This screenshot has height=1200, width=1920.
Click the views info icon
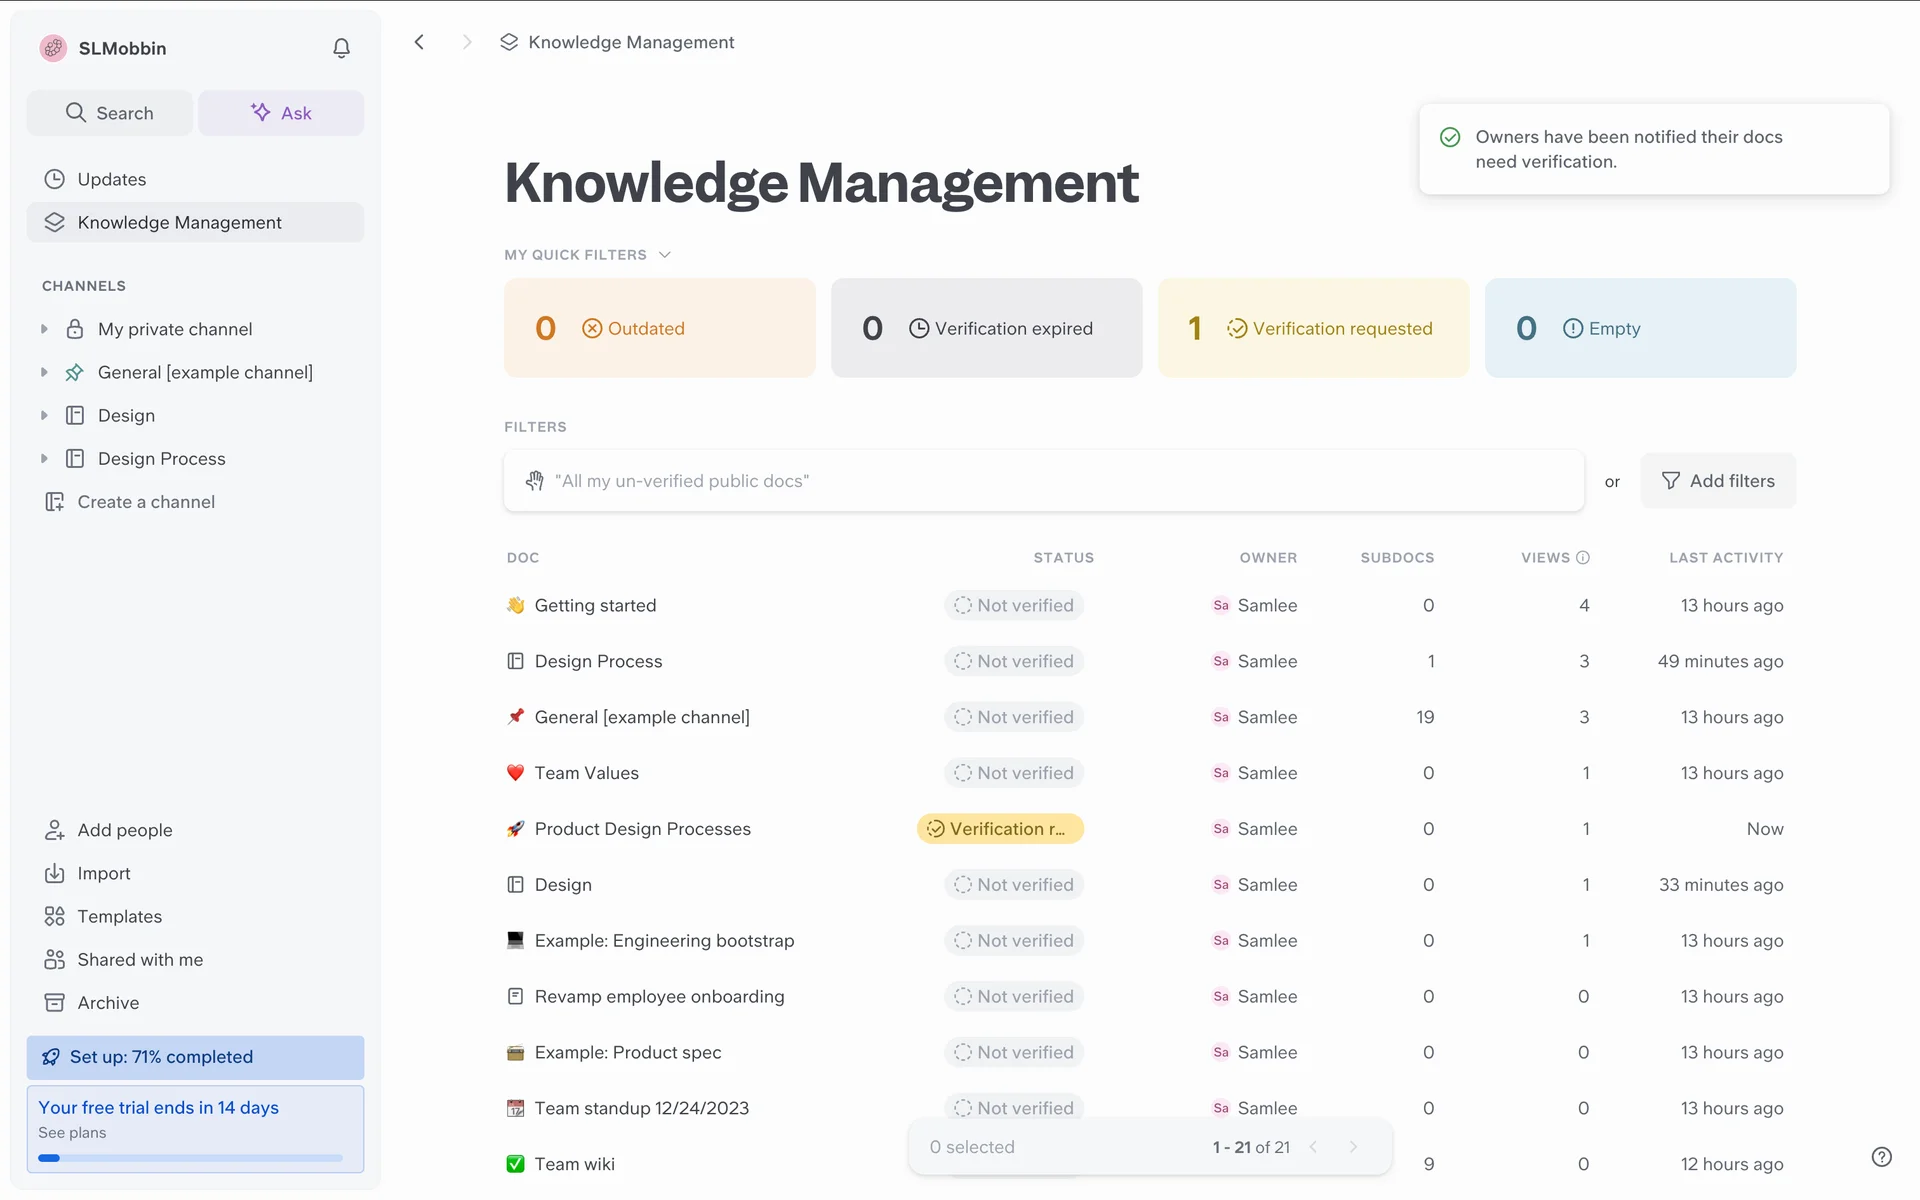click(x=1583, y=558)
